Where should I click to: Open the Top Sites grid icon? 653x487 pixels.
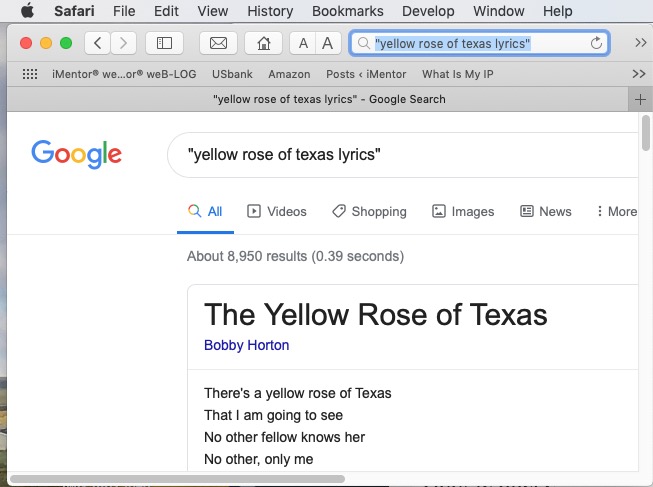pos(30,74)
